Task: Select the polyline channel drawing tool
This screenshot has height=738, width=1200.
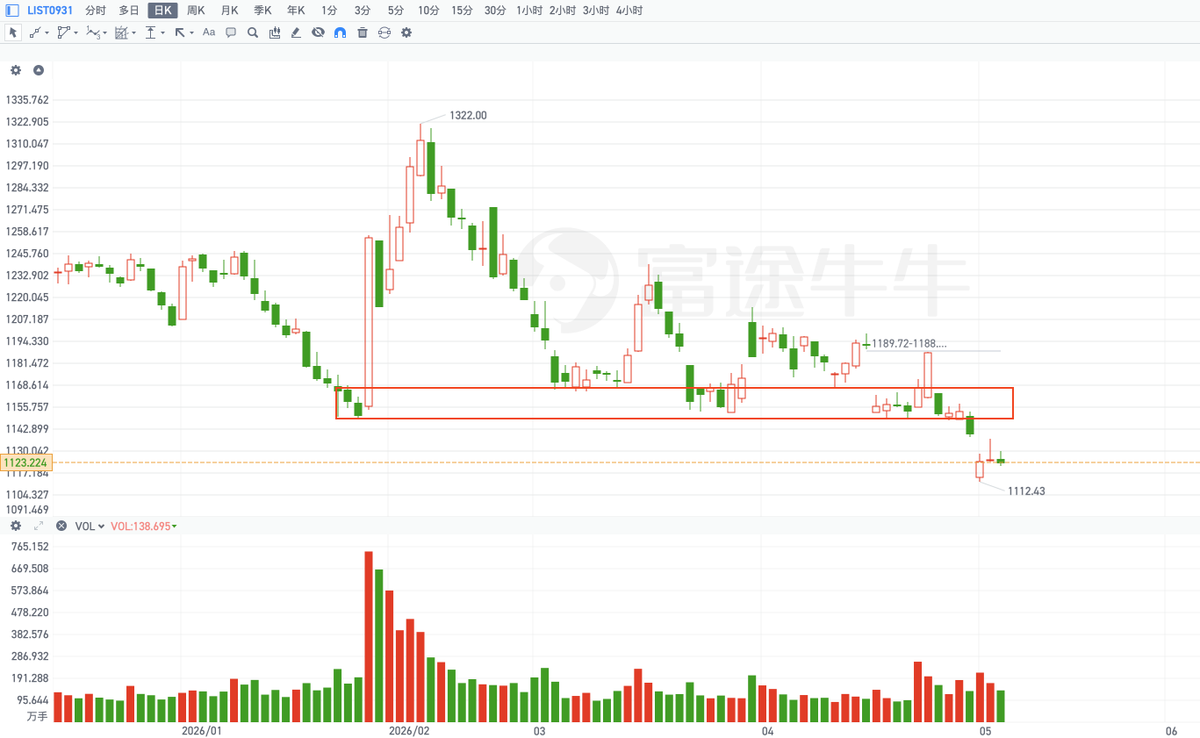Action: [63, 32]
